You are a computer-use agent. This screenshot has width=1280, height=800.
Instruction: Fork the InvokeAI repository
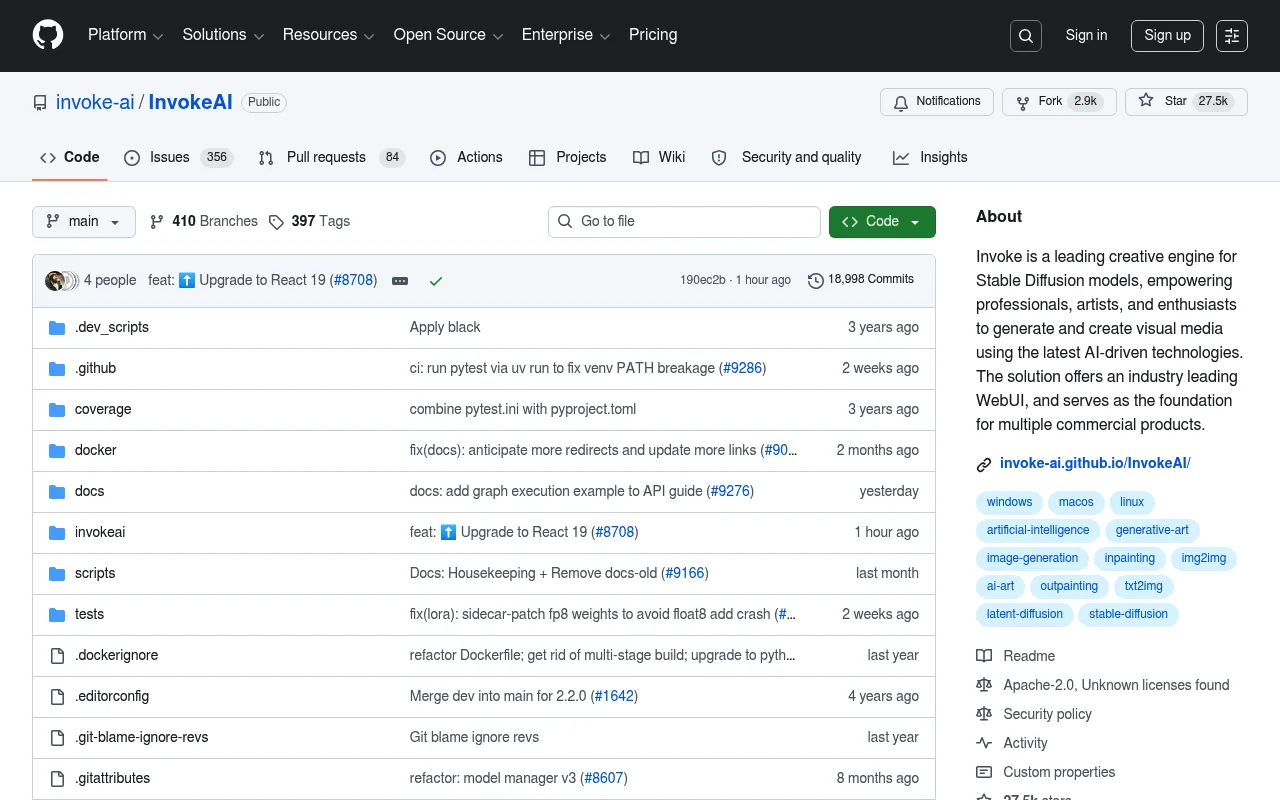coord(1059,102)
